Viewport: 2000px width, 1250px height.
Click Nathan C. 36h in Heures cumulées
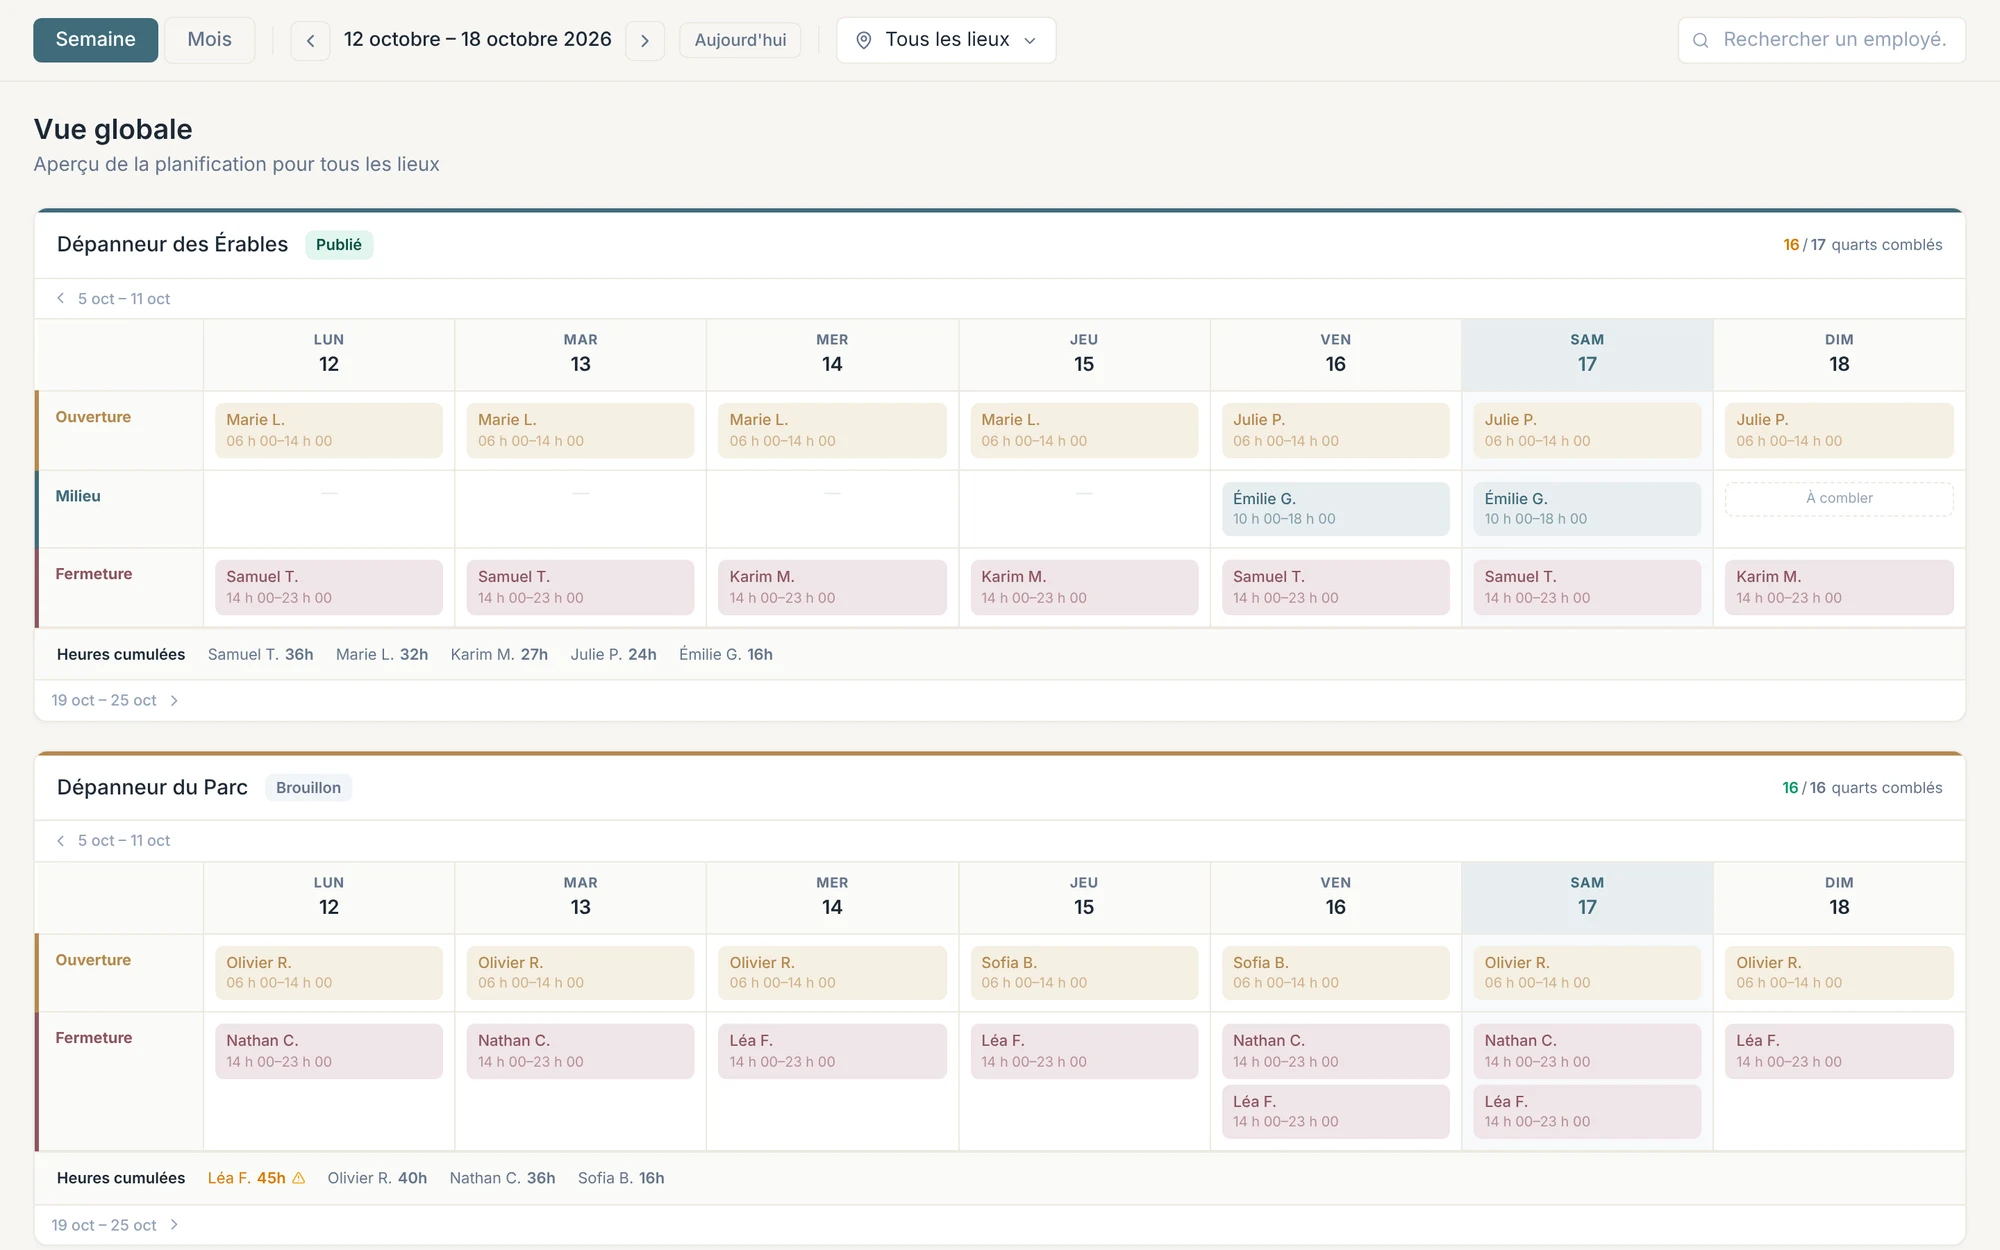tap(502, 1178)
